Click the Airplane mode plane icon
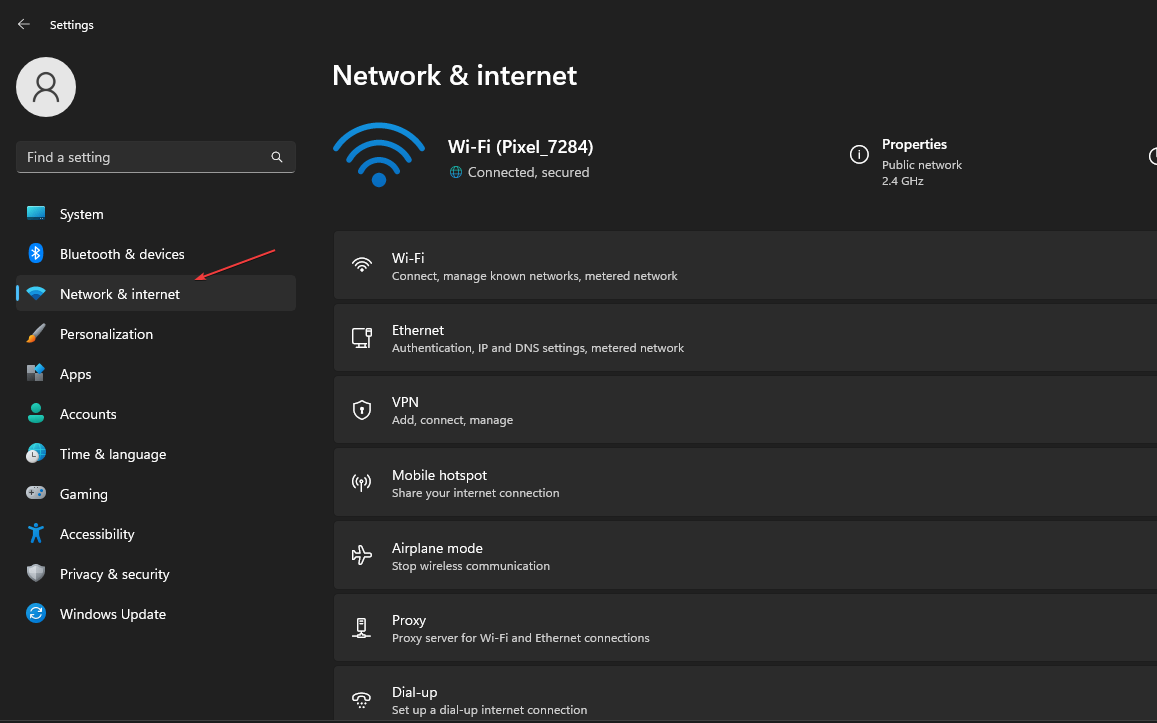Screen dimensions: 1157x723 click(362, 556)
